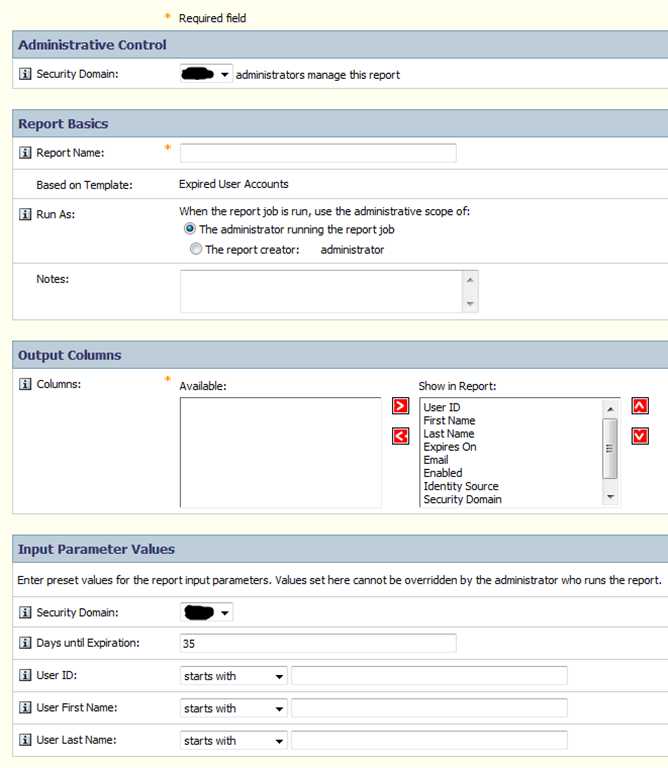This screenshot has width=668, height=768.
Task: Click info icon next to Days until Expiration
Action: (x=26, y=642)
